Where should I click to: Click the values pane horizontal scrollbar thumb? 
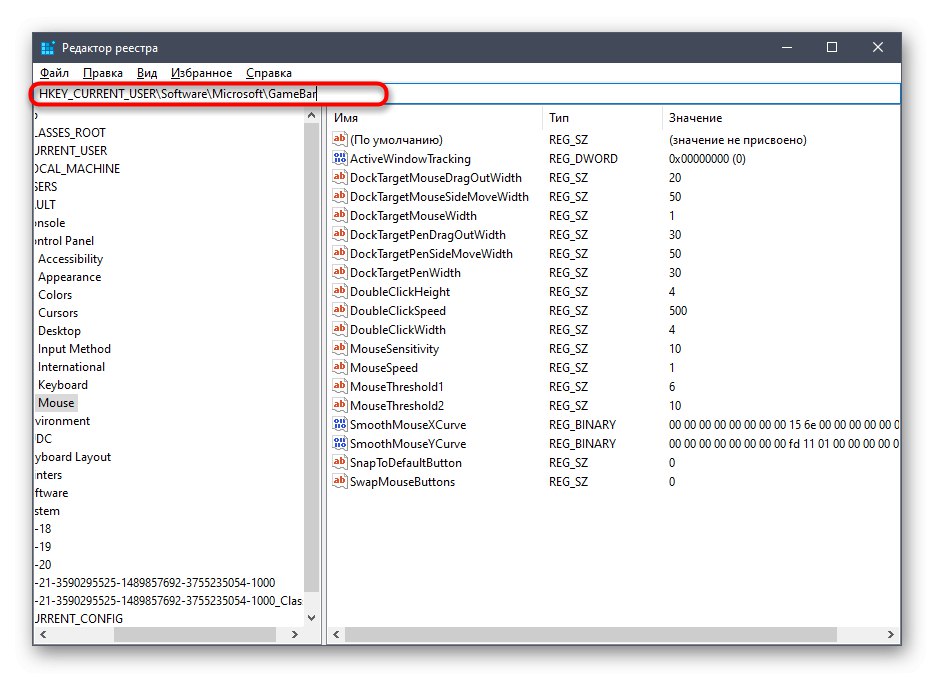[591, 635]
